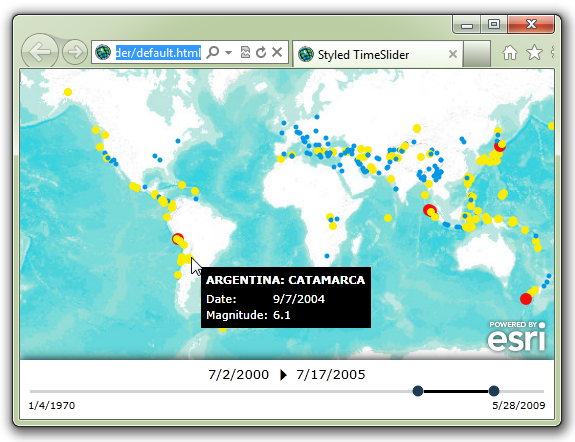Open the browser Home icon

click(x=510, y=53)
